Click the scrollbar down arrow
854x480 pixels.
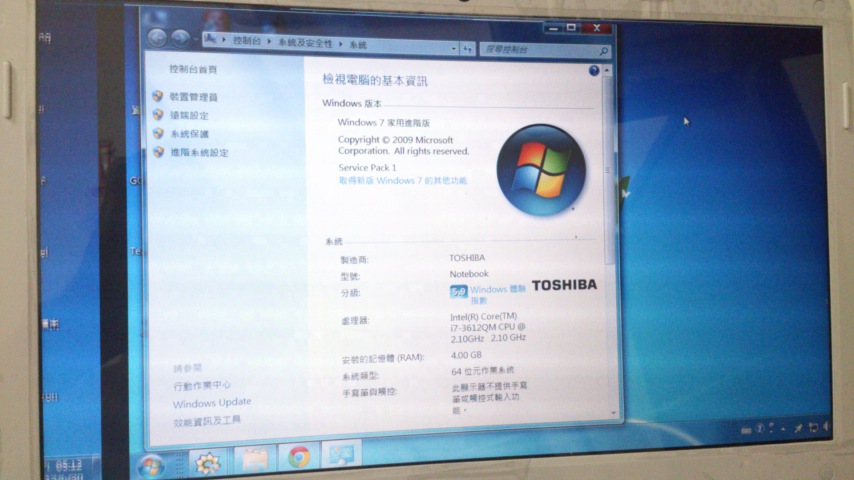(614, 414)
